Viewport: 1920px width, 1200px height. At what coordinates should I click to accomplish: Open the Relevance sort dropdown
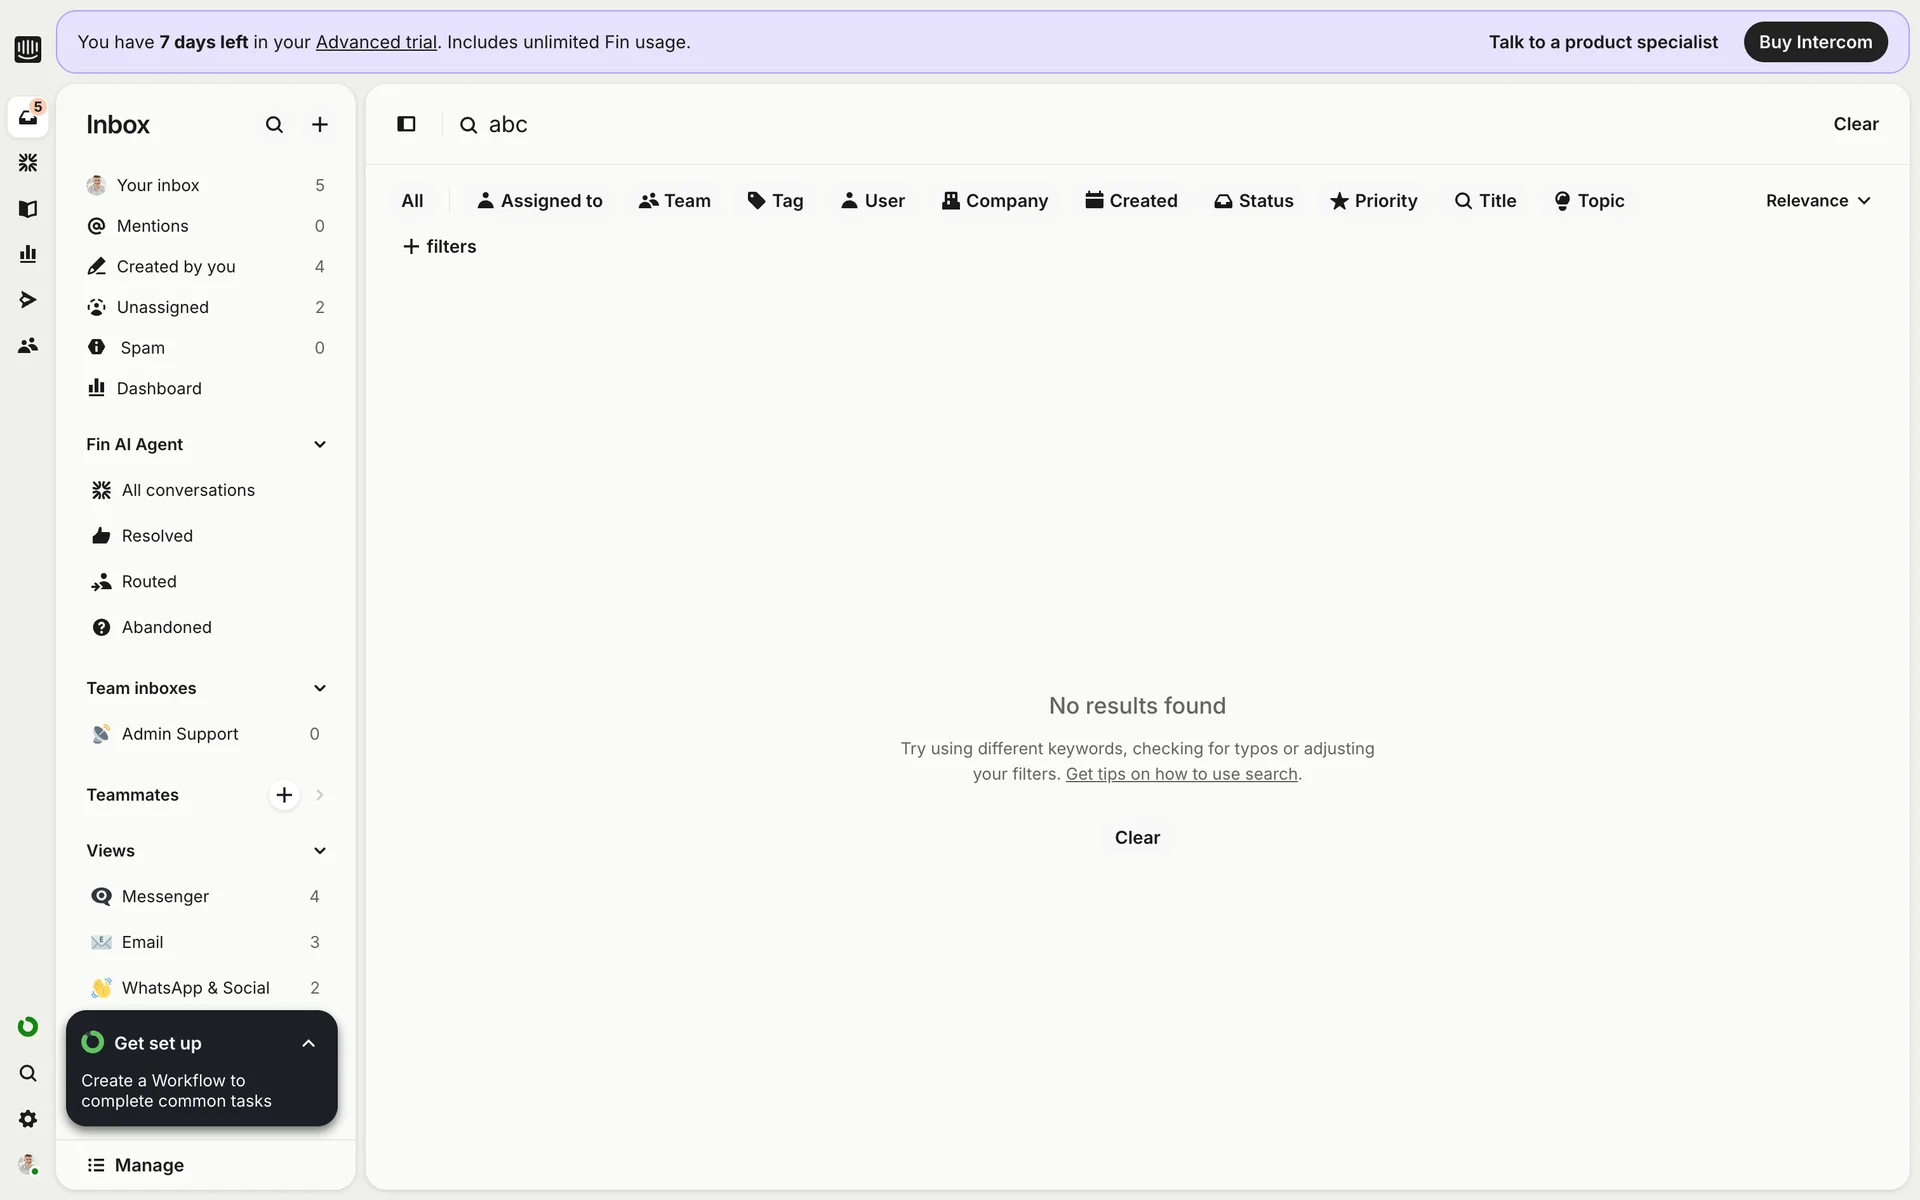pos(1817,201)
